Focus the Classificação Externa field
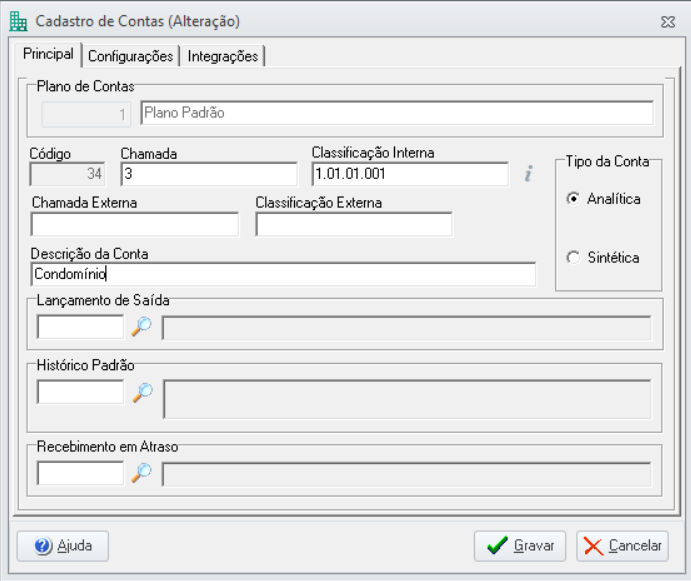Image resolution: width=691 pixels, height=581 pixels. coord(354,224)
